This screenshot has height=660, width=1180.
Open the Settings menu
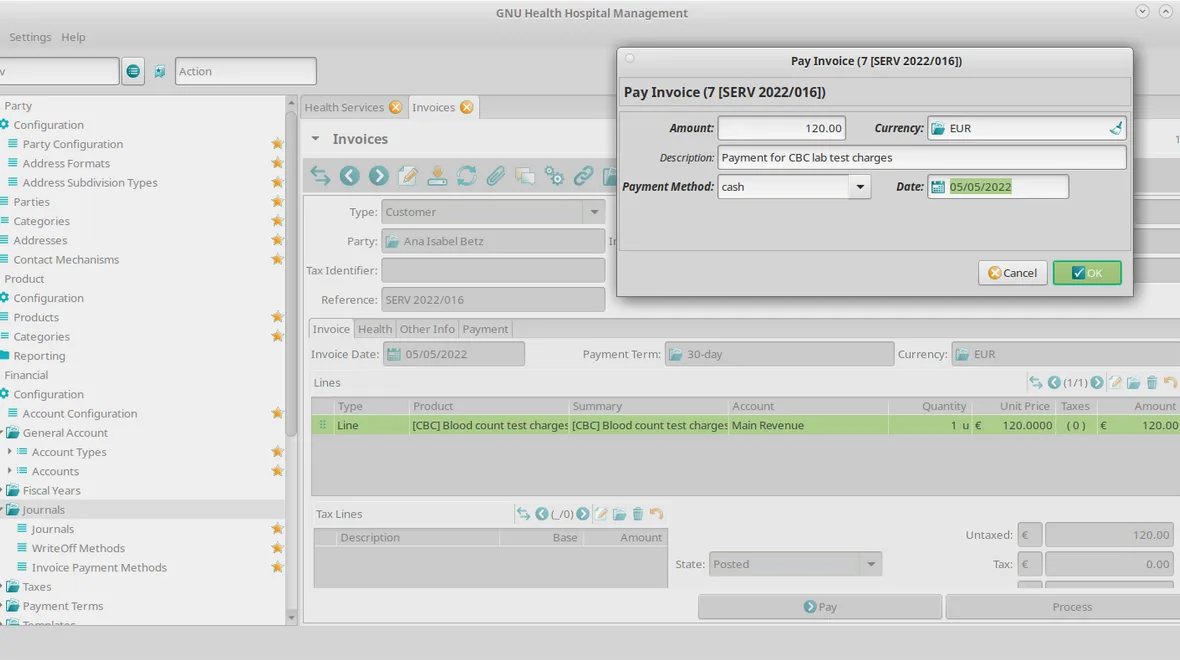pyautogui.click(x=30, y=37)
